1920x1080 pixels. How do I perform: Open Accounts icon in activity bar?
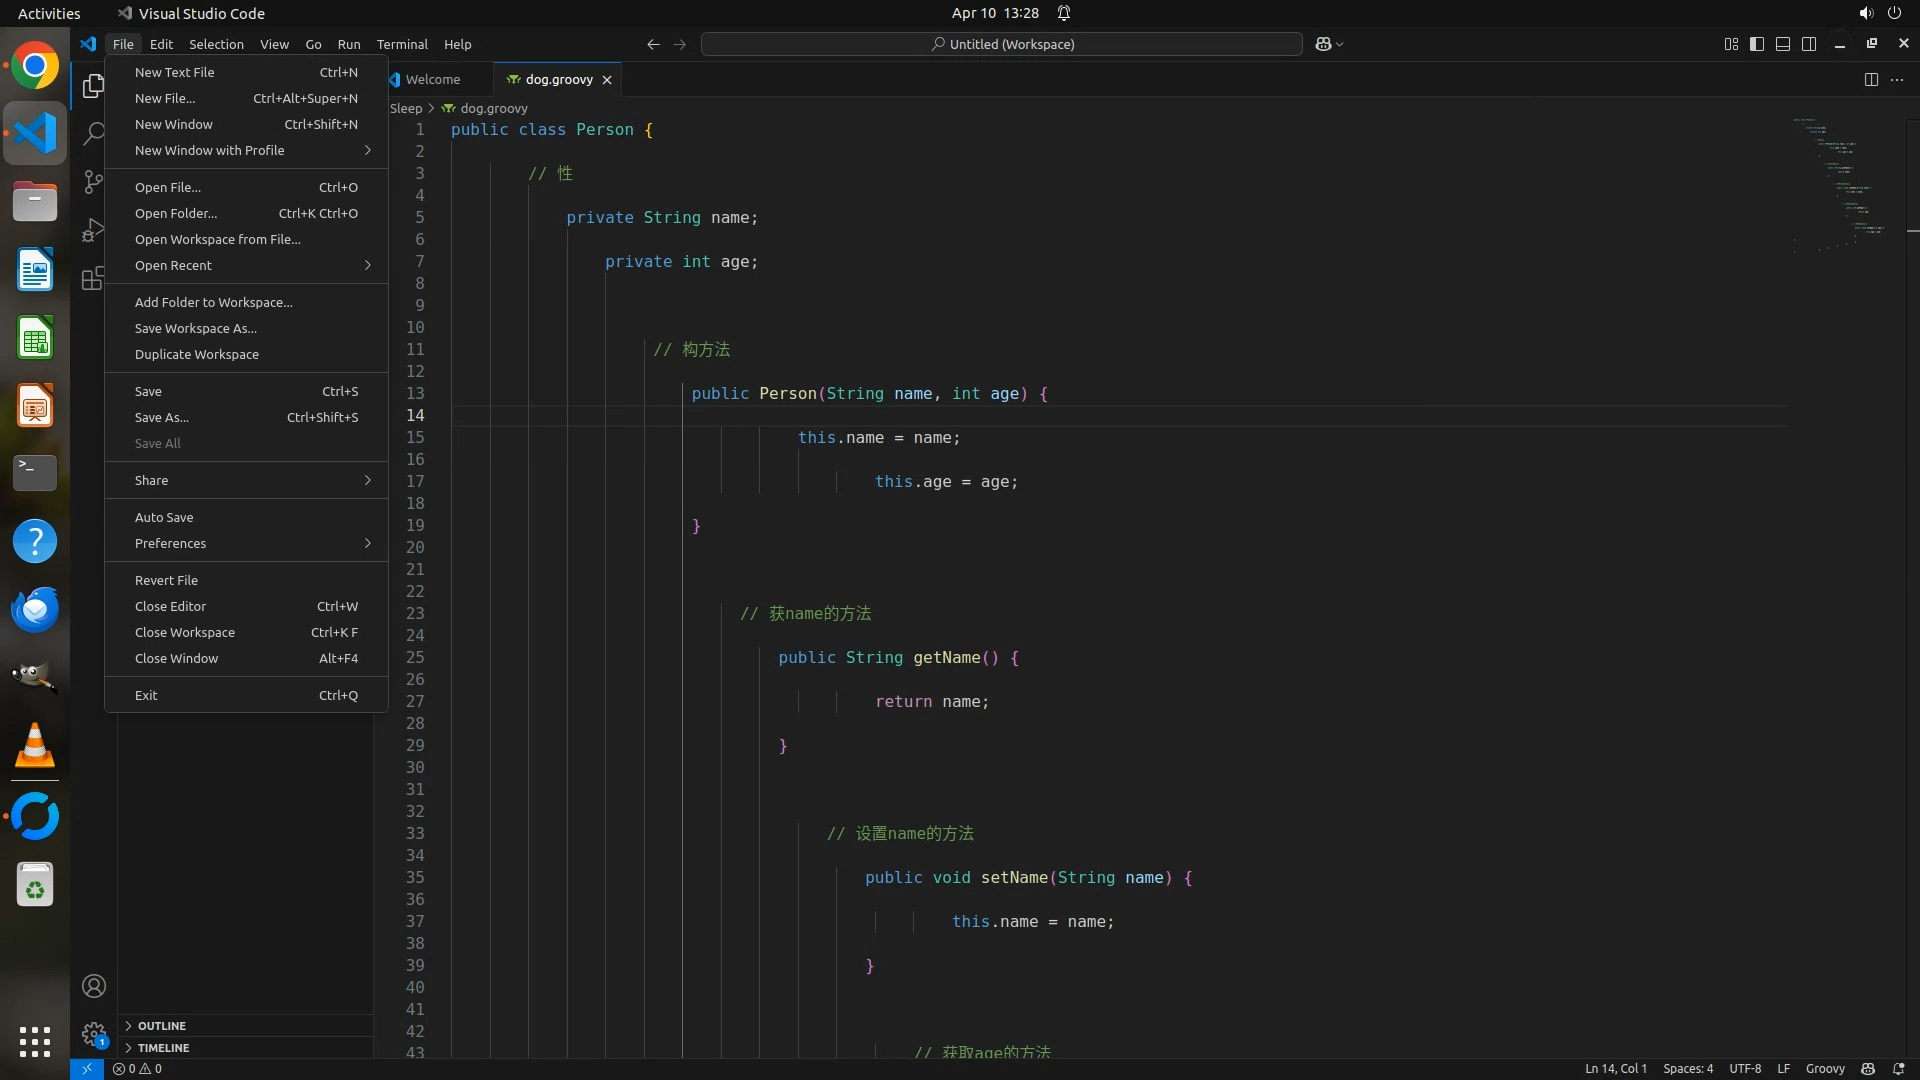(x=94, y=986)
